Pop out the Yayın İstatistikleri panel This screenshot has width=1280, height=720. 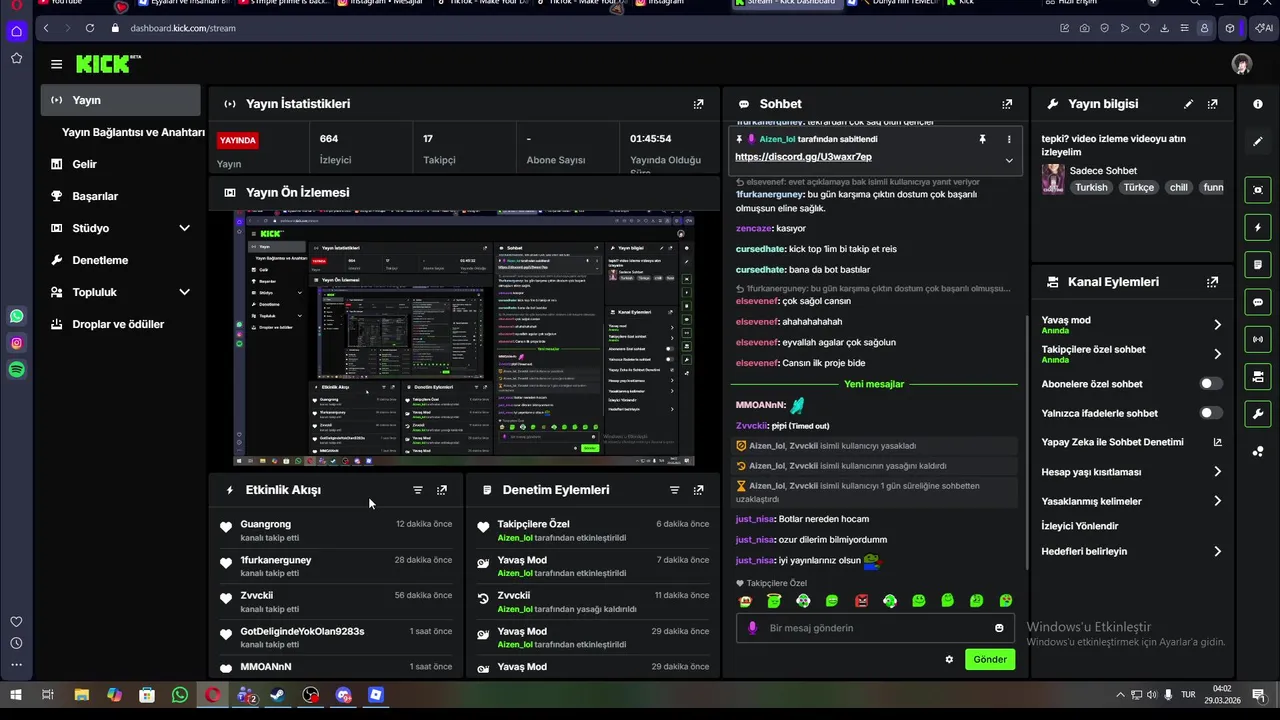(698, 104)
